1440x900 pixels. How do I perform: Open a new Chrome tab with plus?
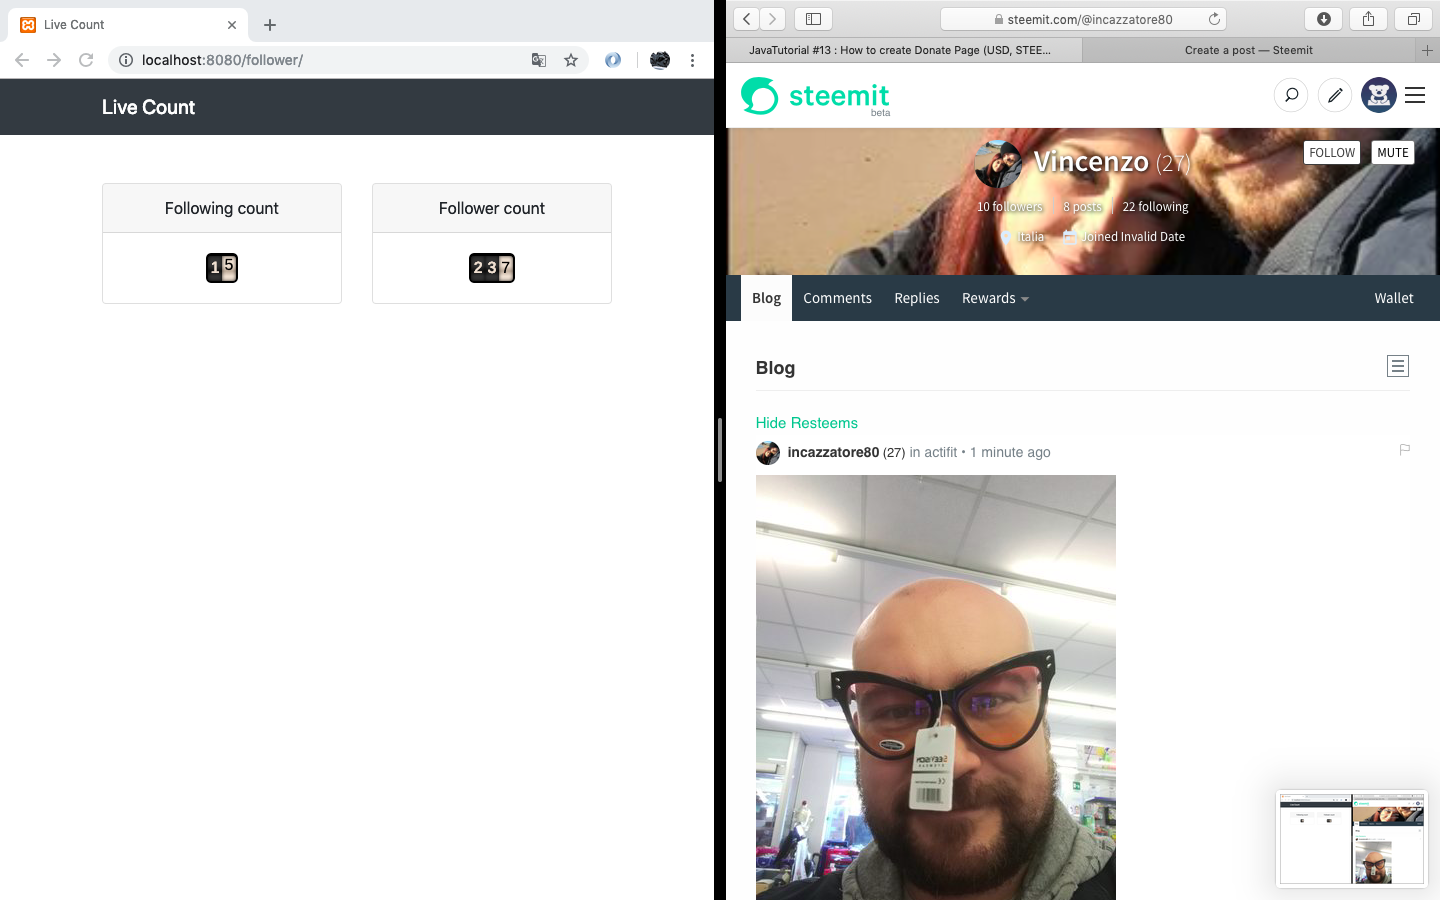coord(270,25)
